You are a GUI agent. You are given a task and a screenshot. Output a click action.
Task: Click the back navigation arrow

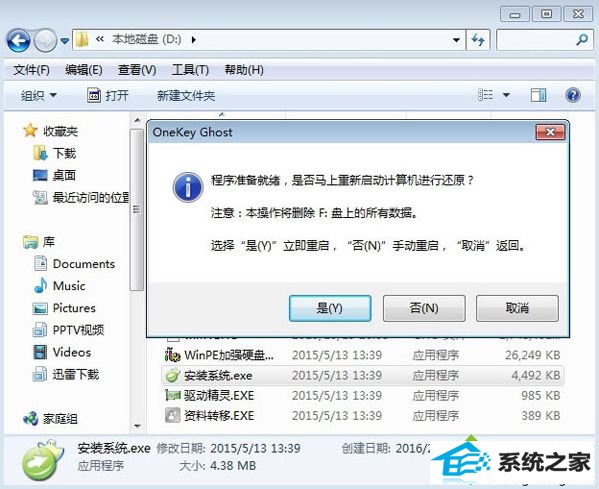pos(18,40)
